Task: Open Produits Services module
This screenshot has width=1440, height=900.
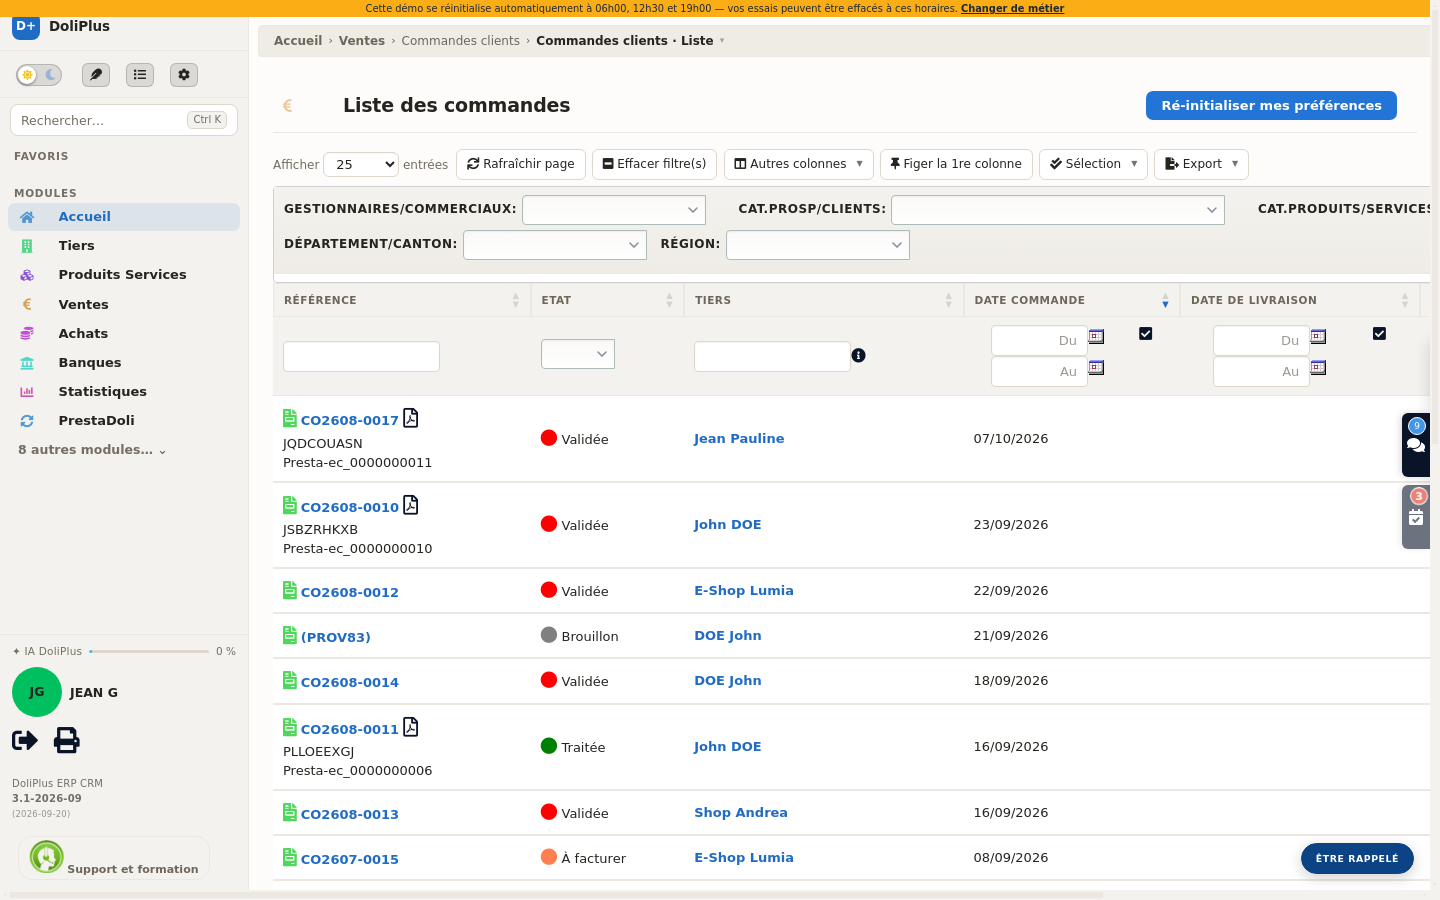Action: [124, 275]
